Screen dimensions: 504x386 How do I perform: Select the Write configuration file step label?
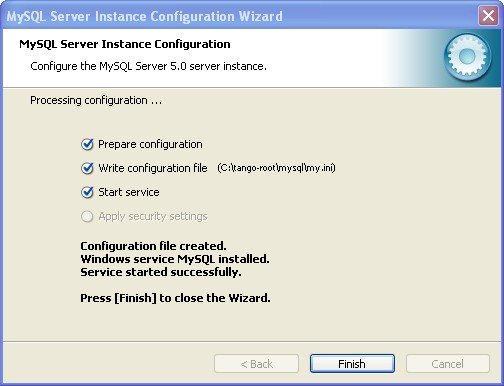(x=153, y=168)
